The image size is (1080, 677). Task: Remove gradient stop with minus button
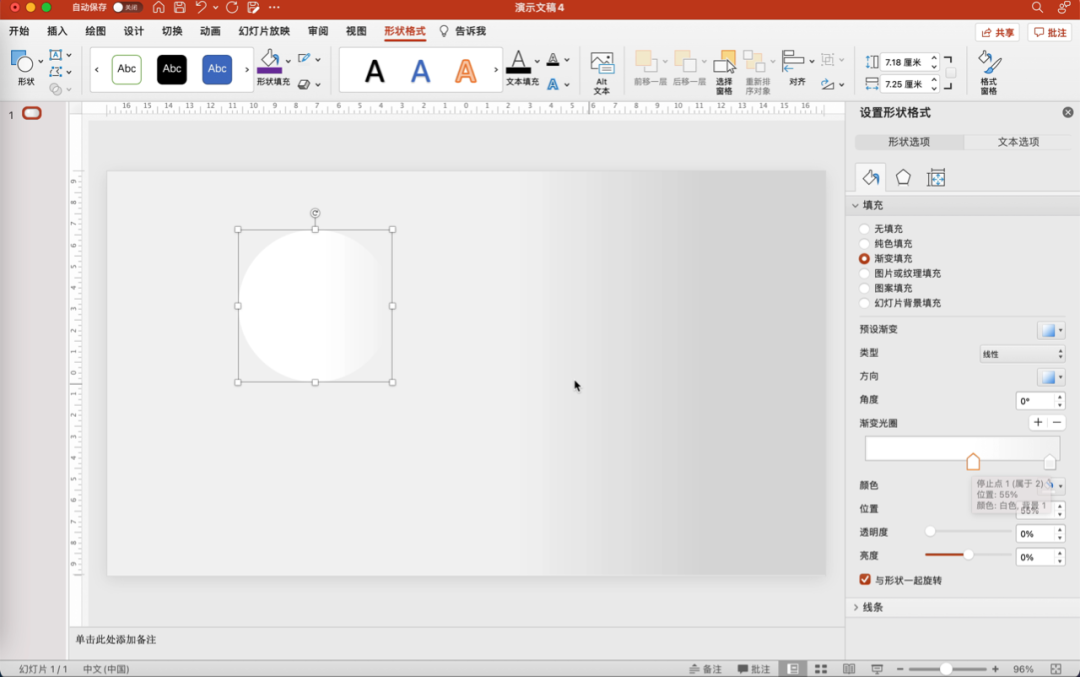pyautogui.click(x=1057, y=422)
